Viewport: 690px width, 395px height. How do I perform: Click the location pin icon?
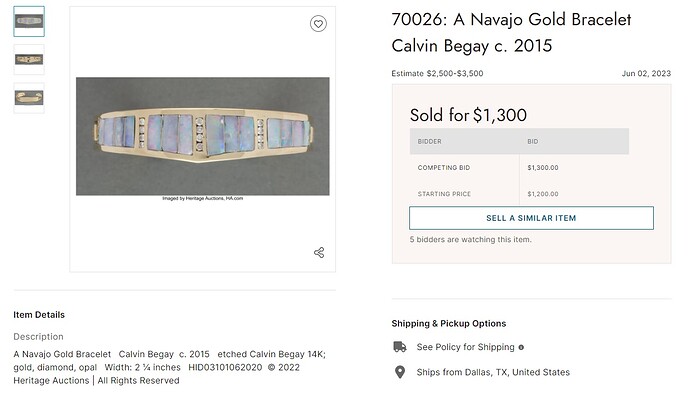[x=400, y=372]
